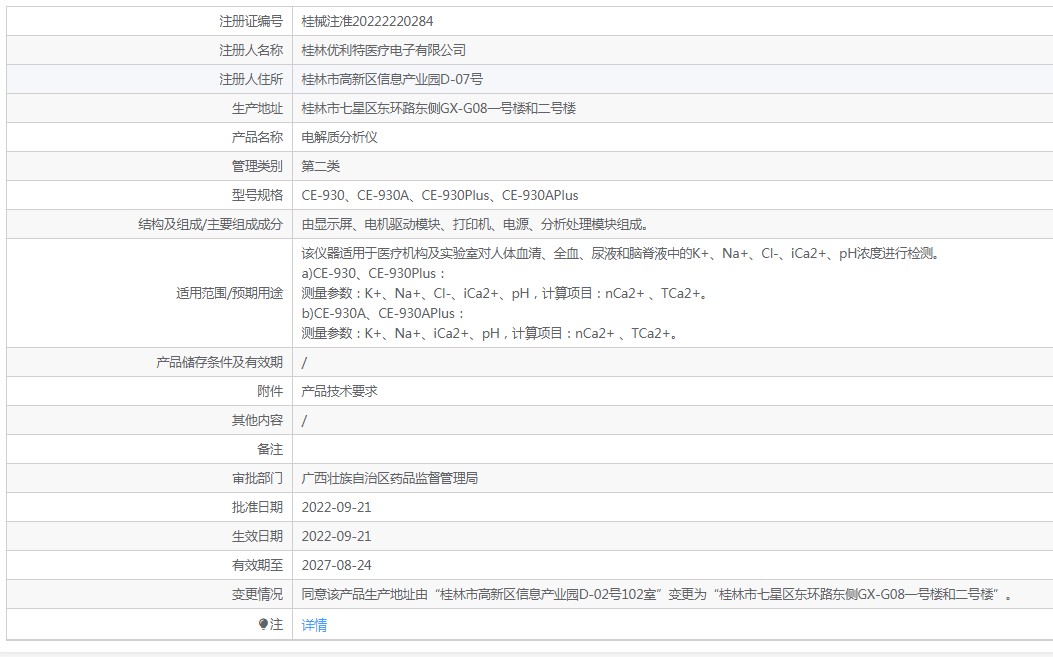This screenshot has height=657, width=1053.
Task: Click label 变更情况
Action: pyautogui.click(x=257, y=595)
